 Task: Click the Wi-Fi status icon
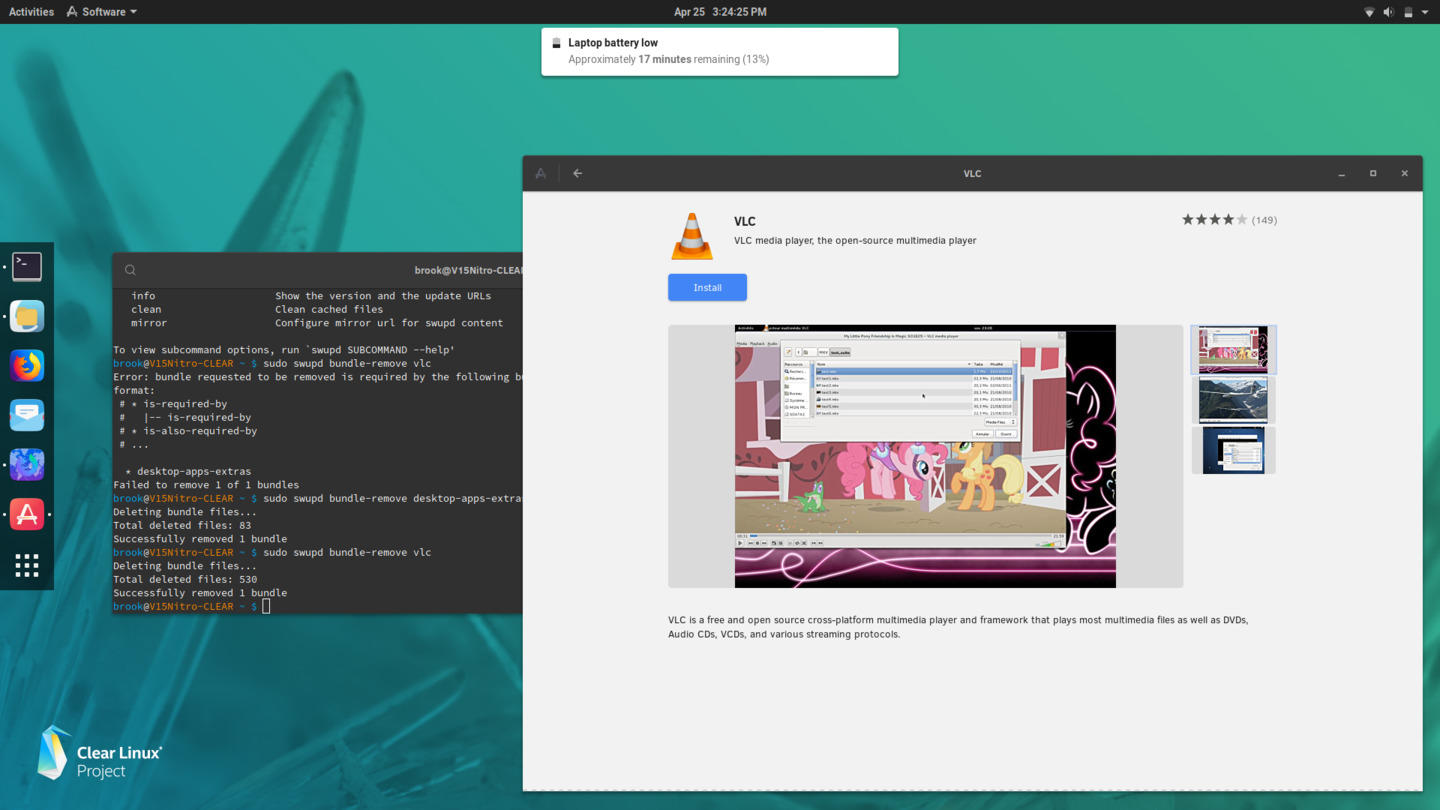(1369, 12)
